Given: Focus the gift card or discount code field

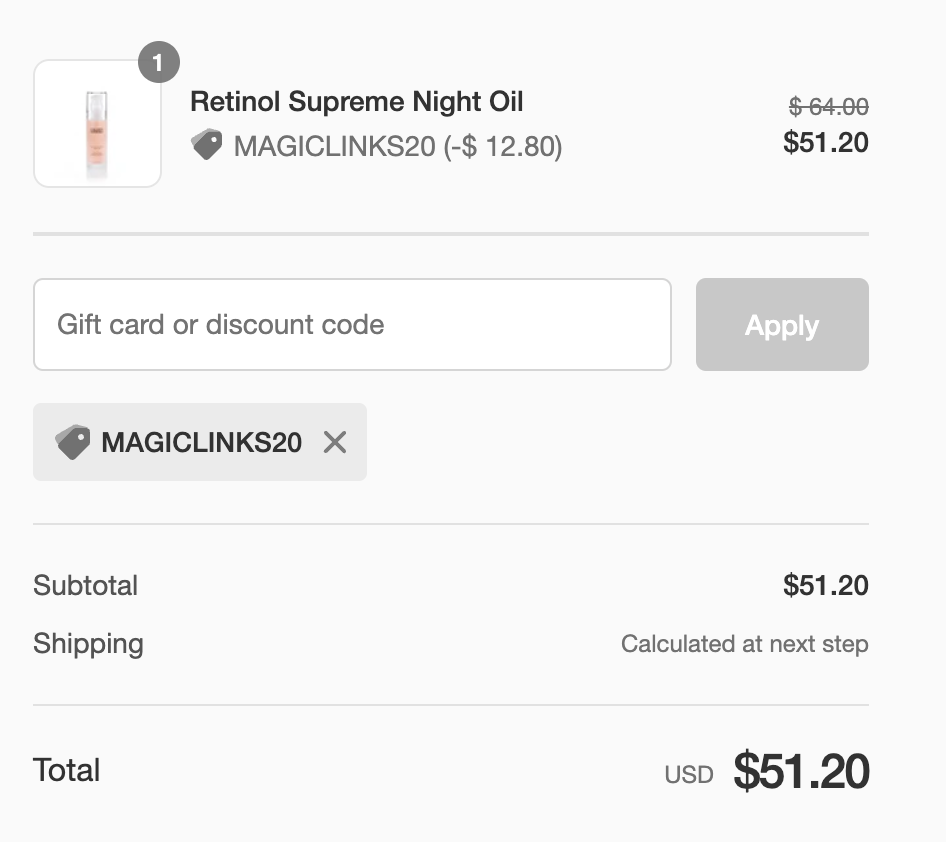Looking at the screenshot, I should tap(352, 324).
